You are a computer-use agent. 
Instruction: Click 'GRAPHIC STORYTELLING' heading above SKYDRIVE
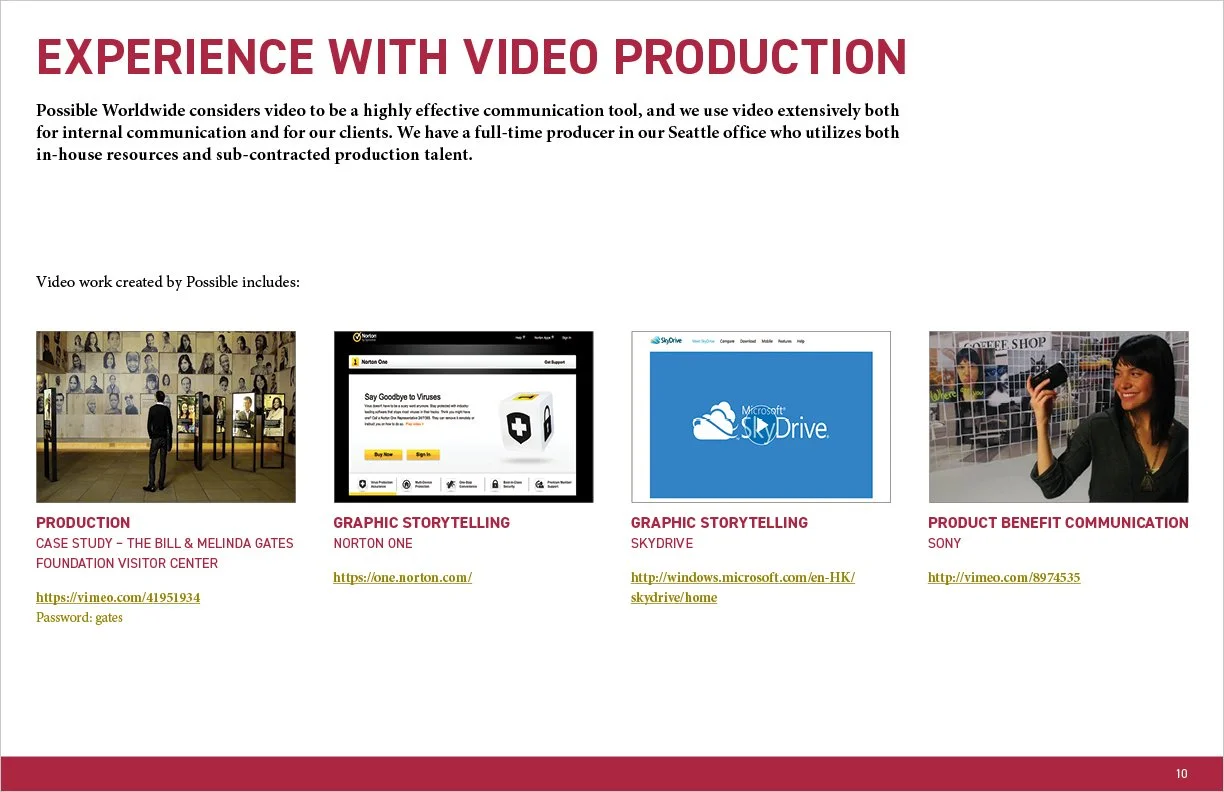719,523
